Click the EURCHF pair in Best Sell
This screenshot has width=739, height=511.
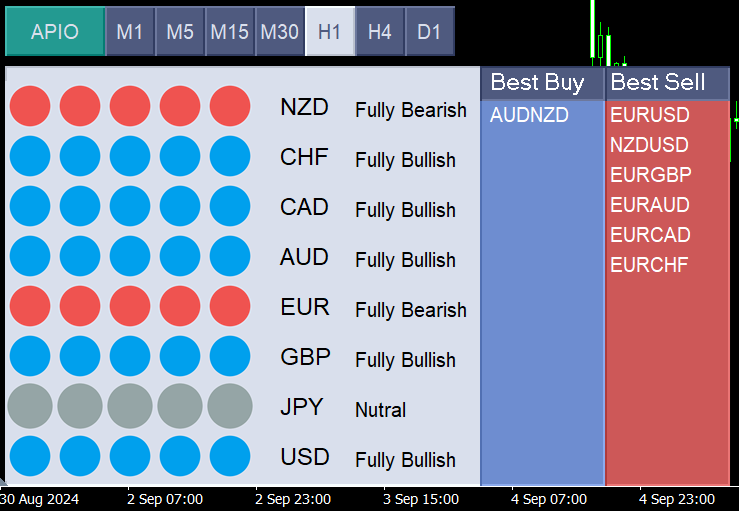(650, 266)
